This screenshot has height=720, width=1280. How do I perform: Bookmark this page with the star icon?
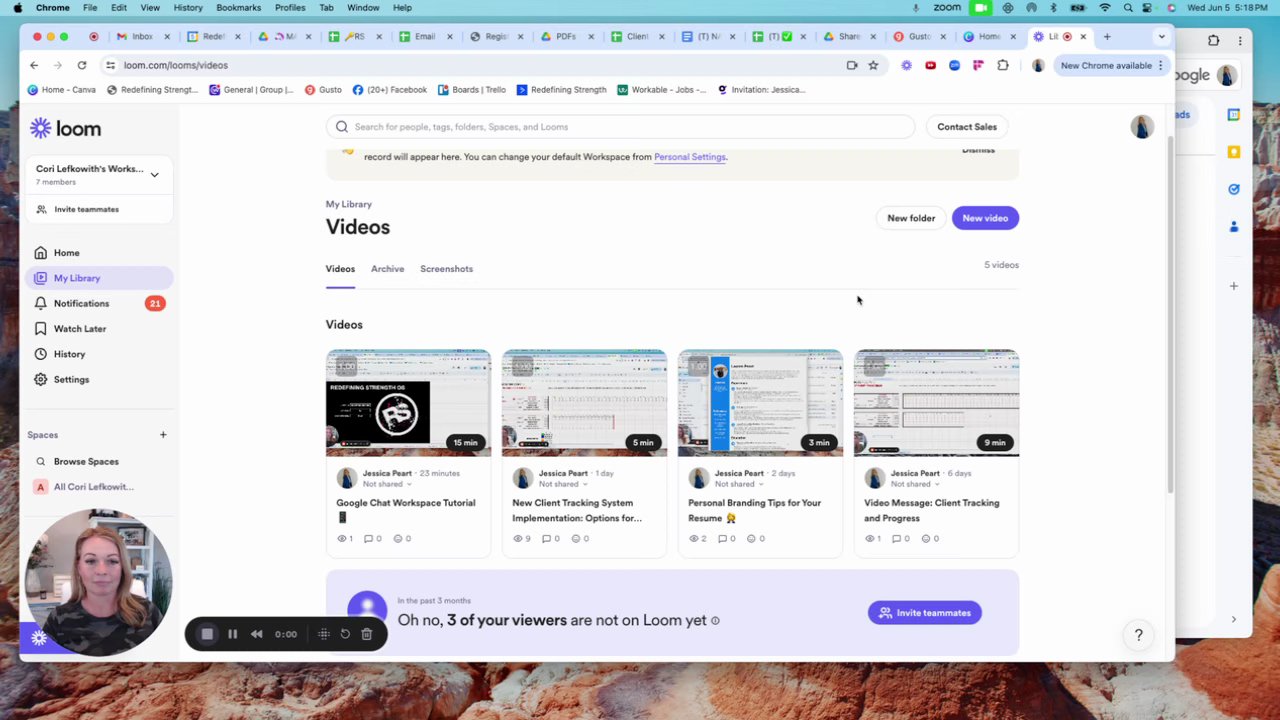[x=873, y=65]
